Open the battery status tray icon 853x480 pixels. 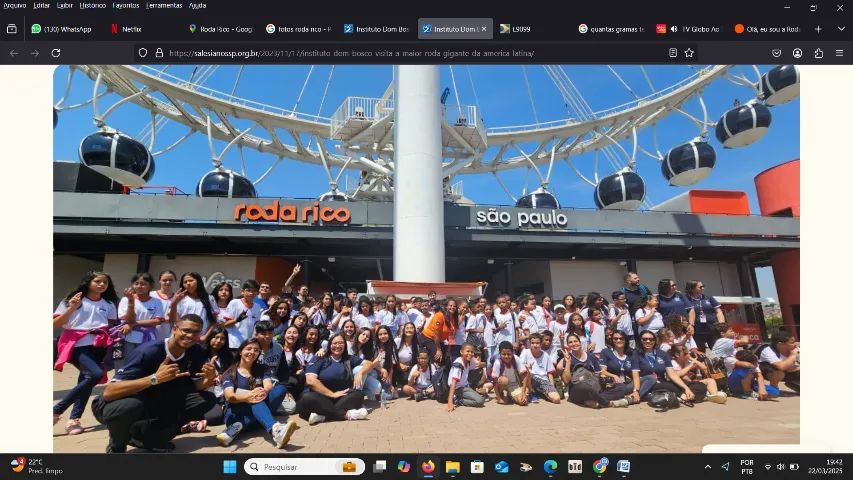[x=794, y=467]
